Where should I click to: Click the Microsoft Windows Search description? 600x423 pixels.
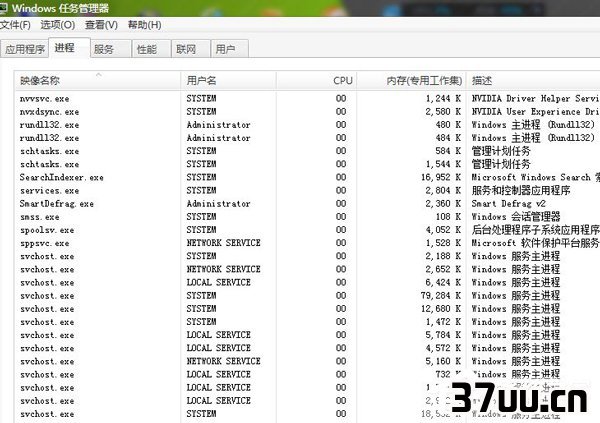(x=535, y=177)
